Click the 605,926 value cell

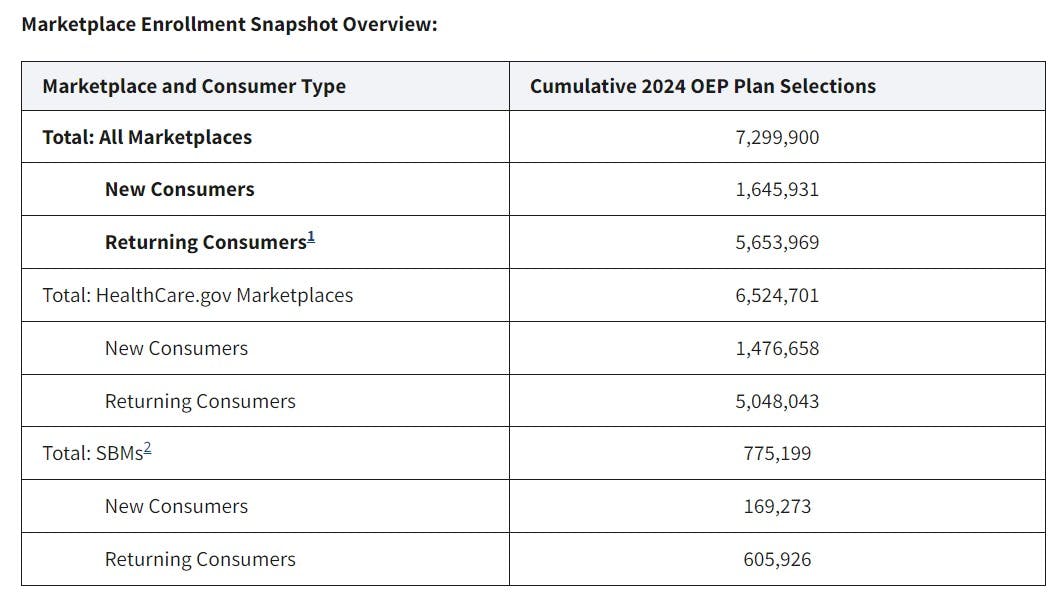coord(777,559)
